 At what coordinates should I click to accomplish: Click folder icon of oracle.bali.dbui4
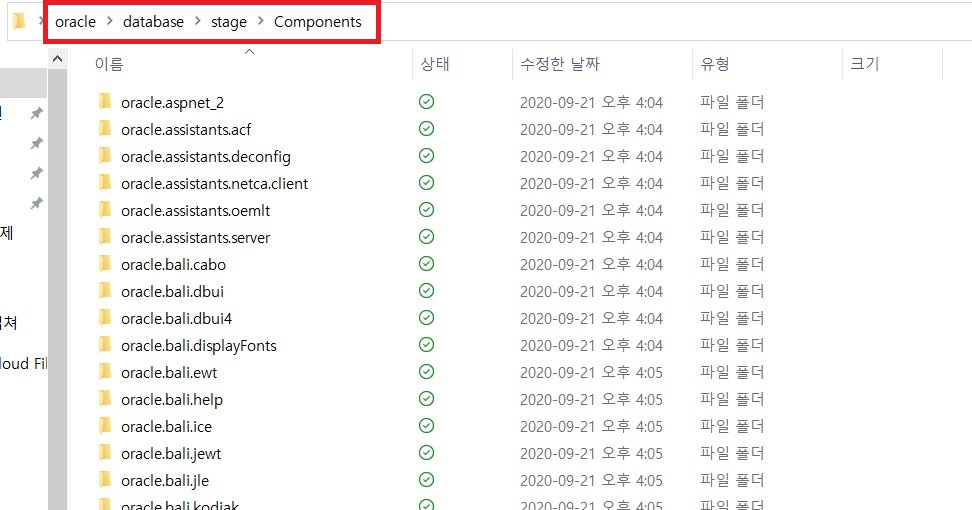pyautogui.click(x=105, y=318)
